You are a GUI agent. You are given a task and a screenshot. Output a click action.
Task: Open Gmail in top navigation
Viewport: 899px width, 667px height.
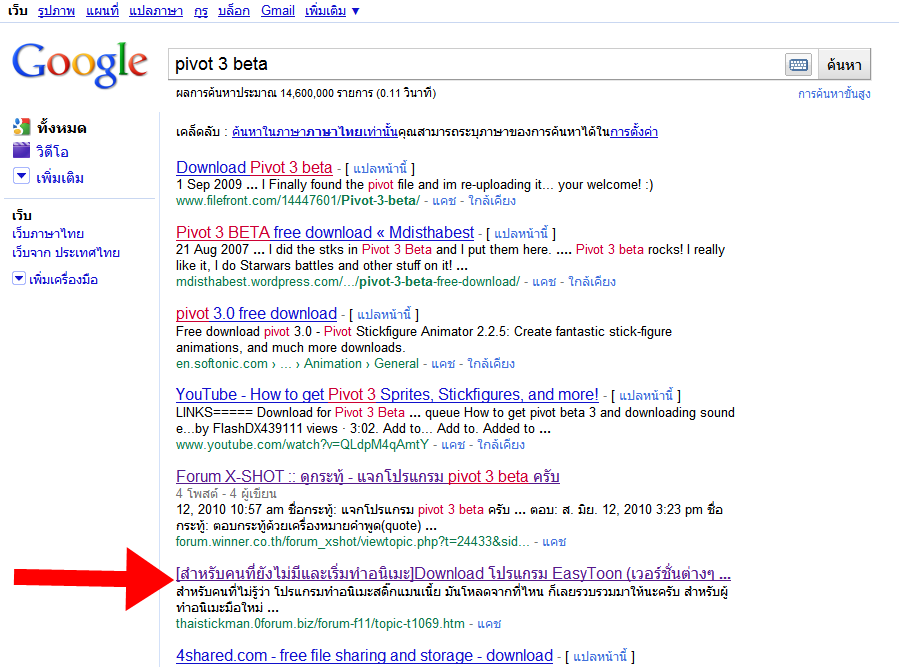[277, 11]
